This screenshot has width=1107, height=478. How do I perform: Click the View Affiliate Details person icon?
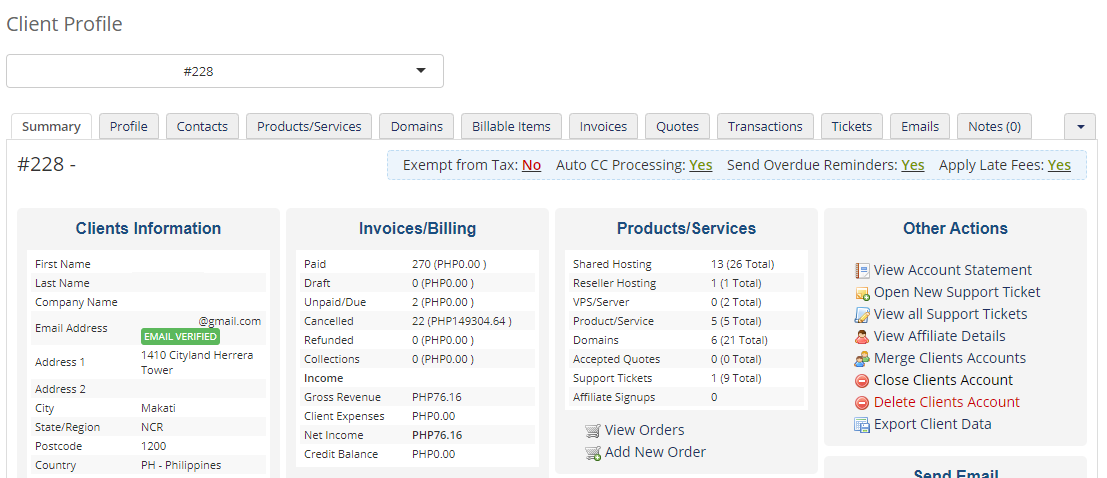[x=862, y=337]
